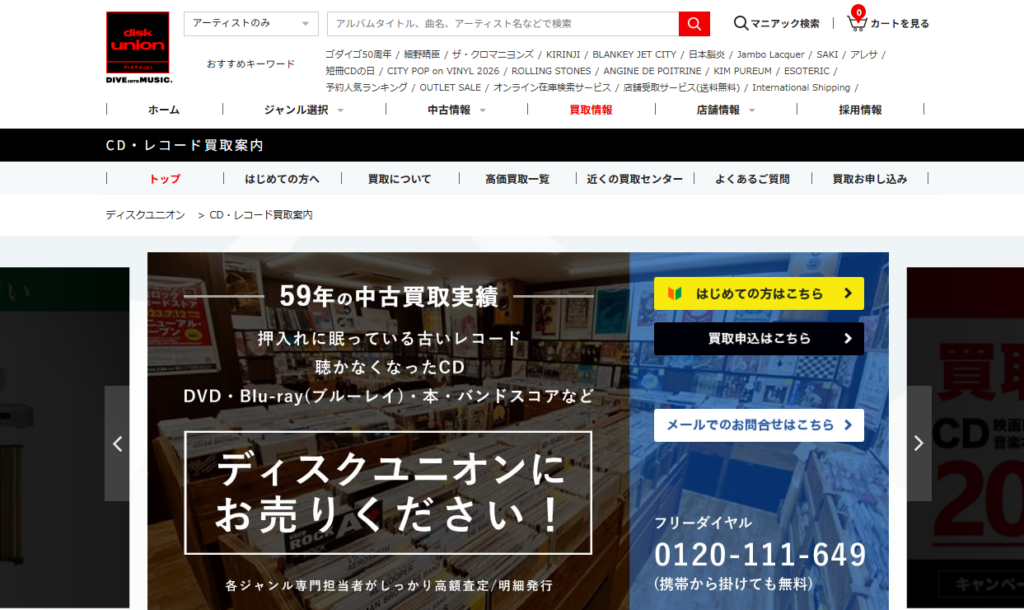Click the yellow はじめての方はこちら button
The width and height of the screenshot is (1024, 610).
(x=759, y=293)
